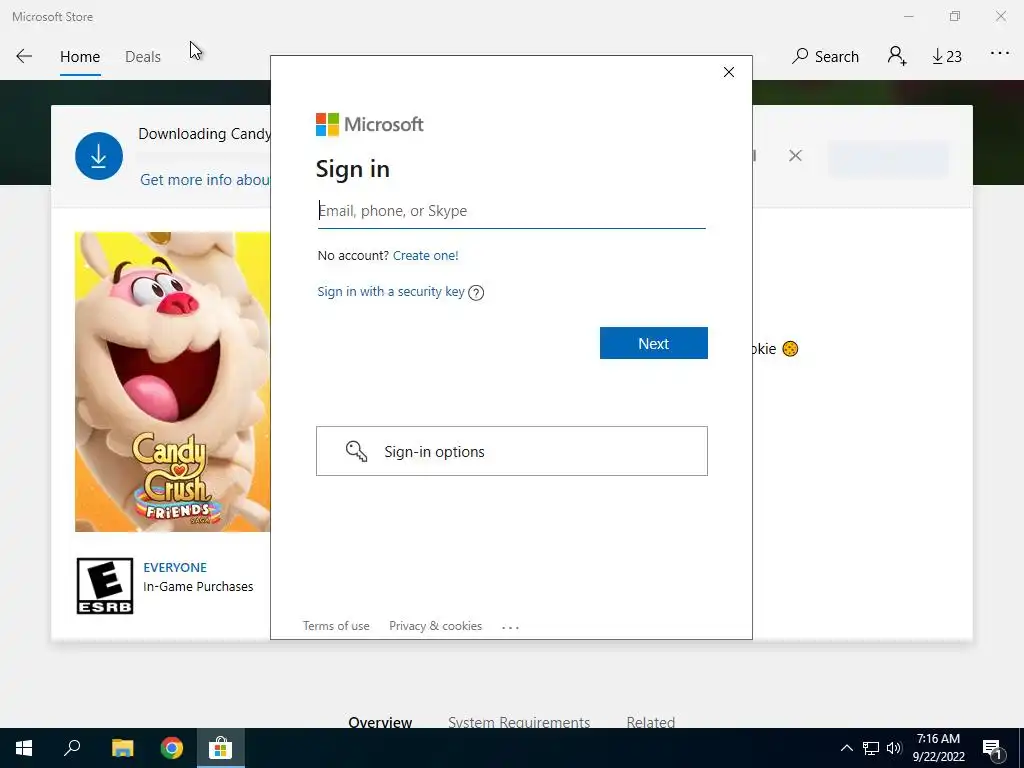Dismiss the Downloading Candy banner
Viewport: 1024px width, 768px height.
coord(795,155)
